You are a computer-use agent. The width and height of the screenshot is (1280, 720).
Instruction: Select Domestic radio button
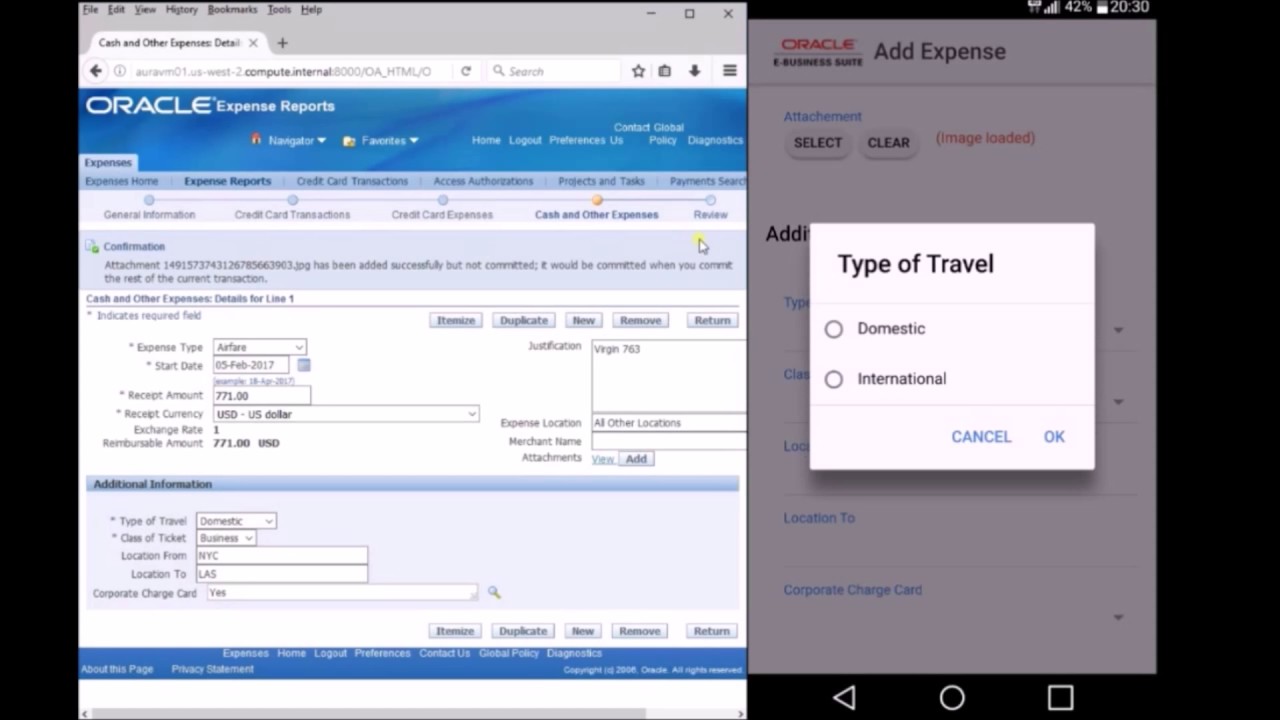(834, 329)
